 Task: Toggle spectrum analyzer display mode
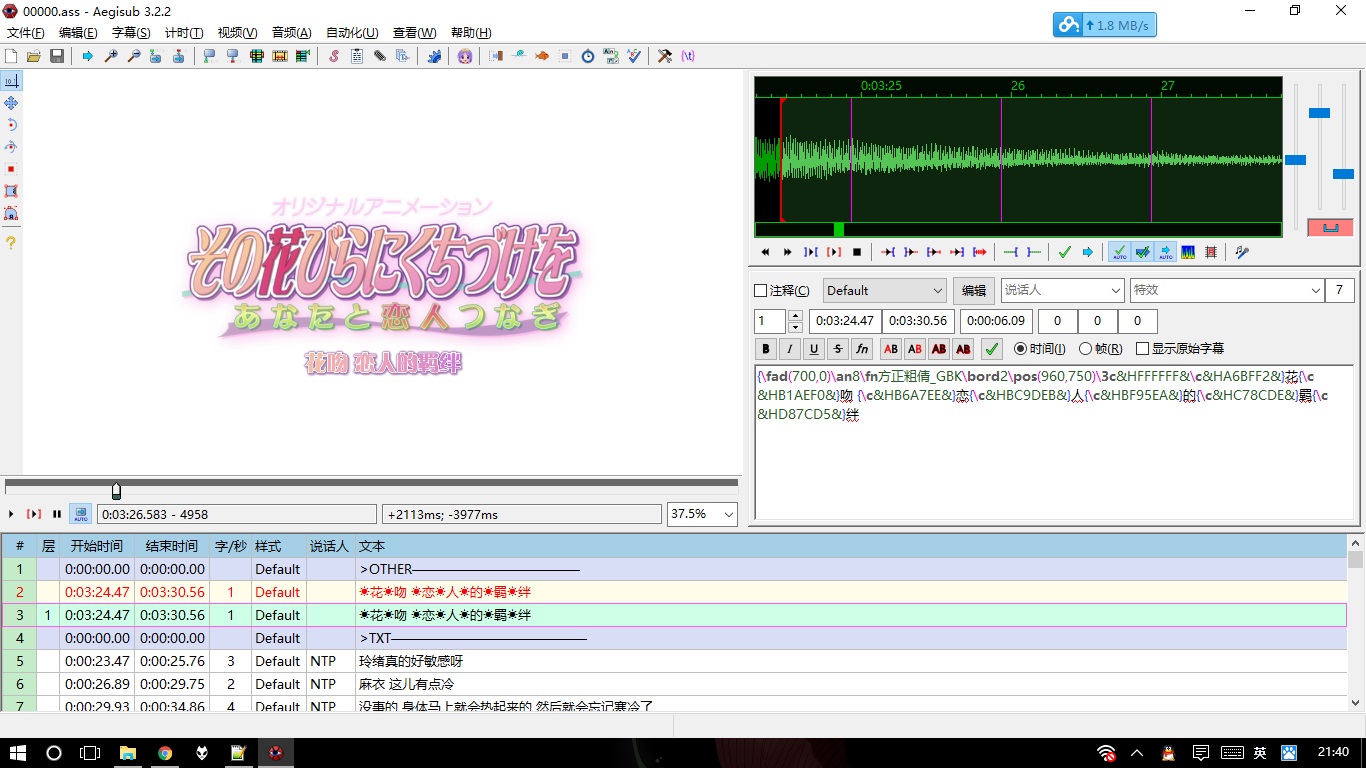1188,252
